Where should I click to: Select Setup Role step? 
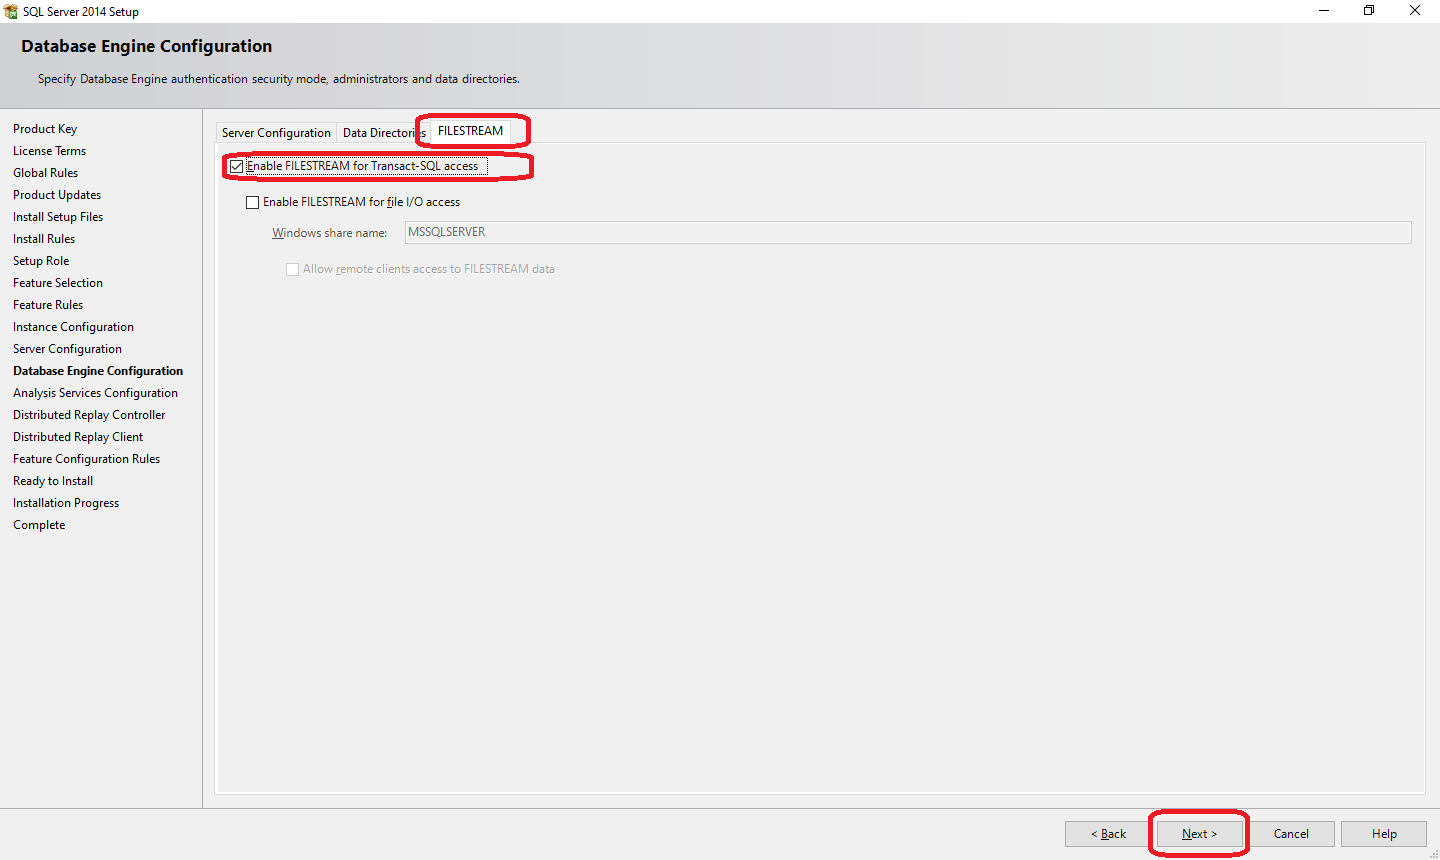[41, 261]
